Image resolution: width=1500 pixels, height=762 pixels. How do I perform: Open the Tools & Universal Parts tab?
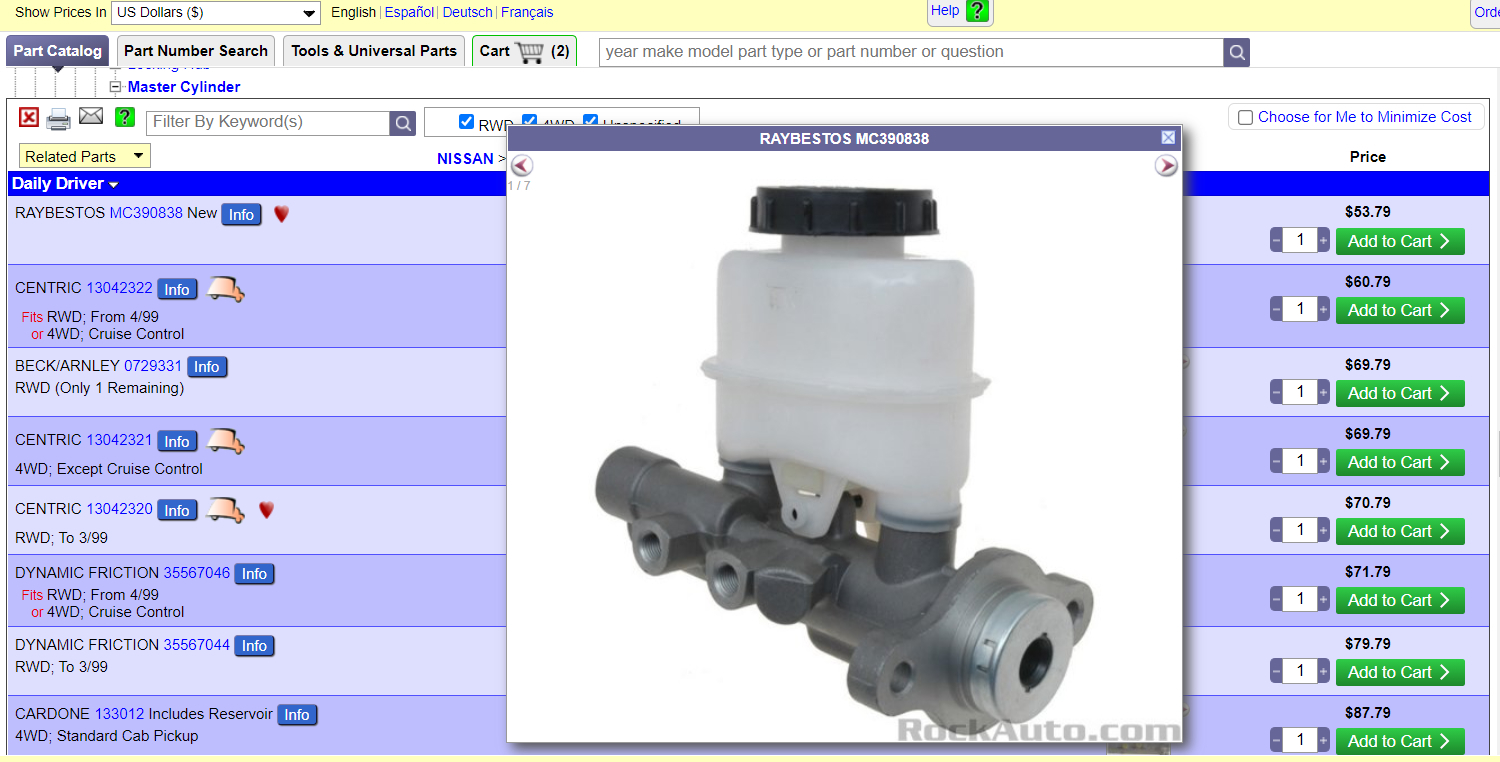coord(374,51)
